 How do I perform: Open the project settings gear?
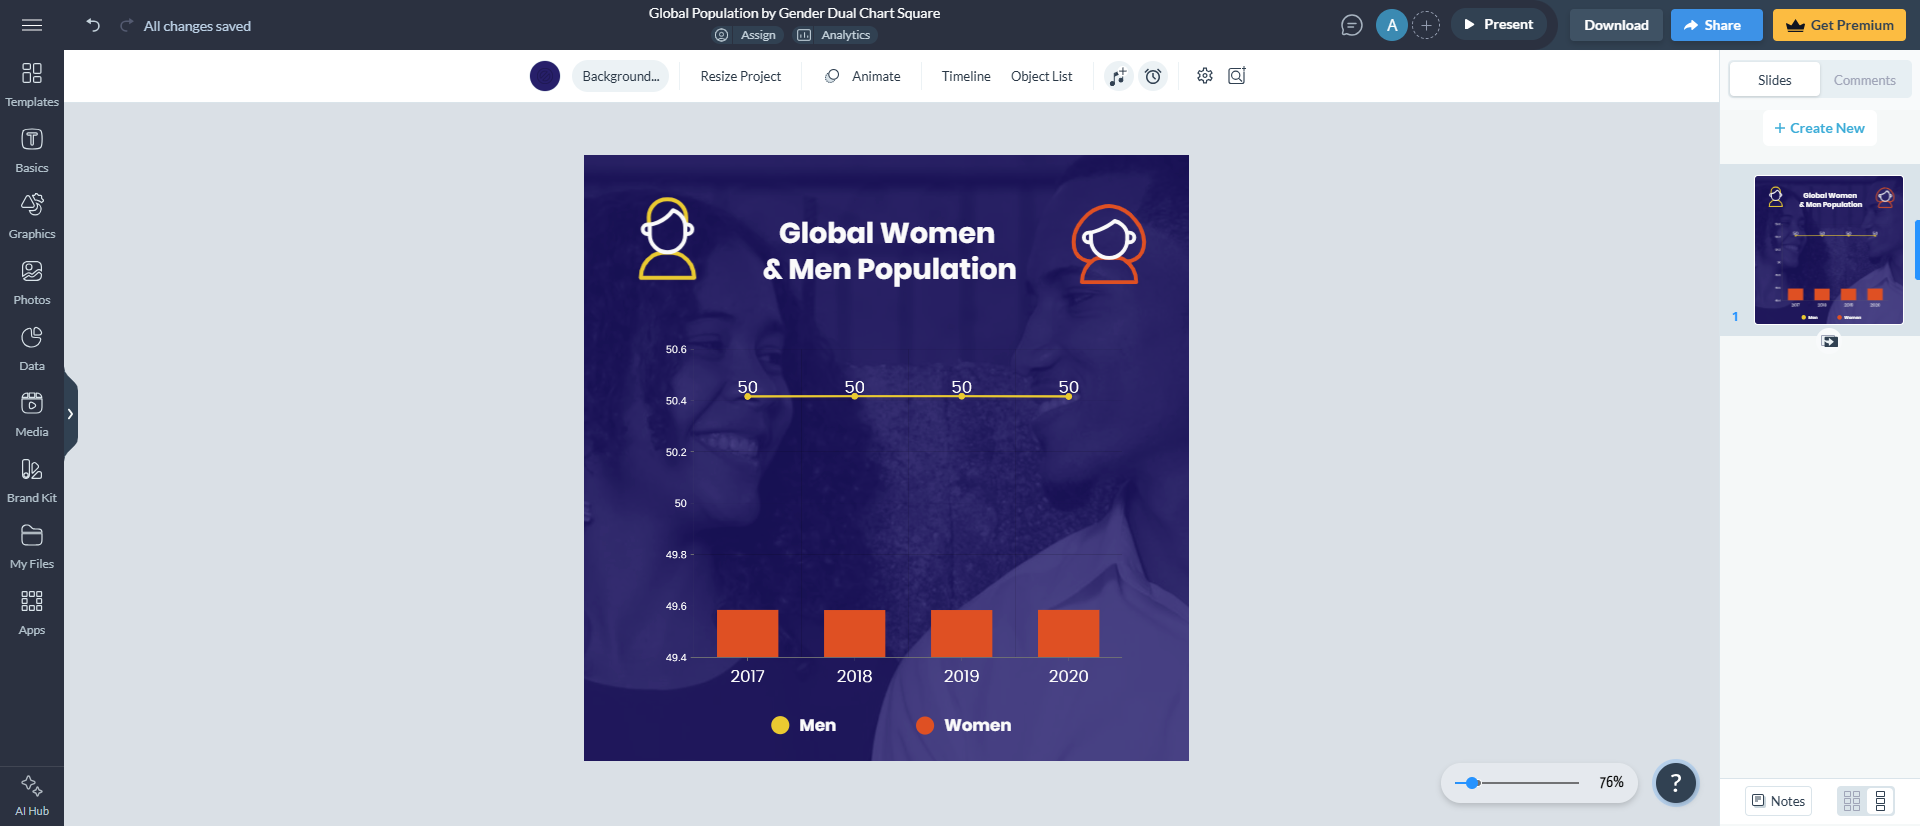tap(1205, 76)
